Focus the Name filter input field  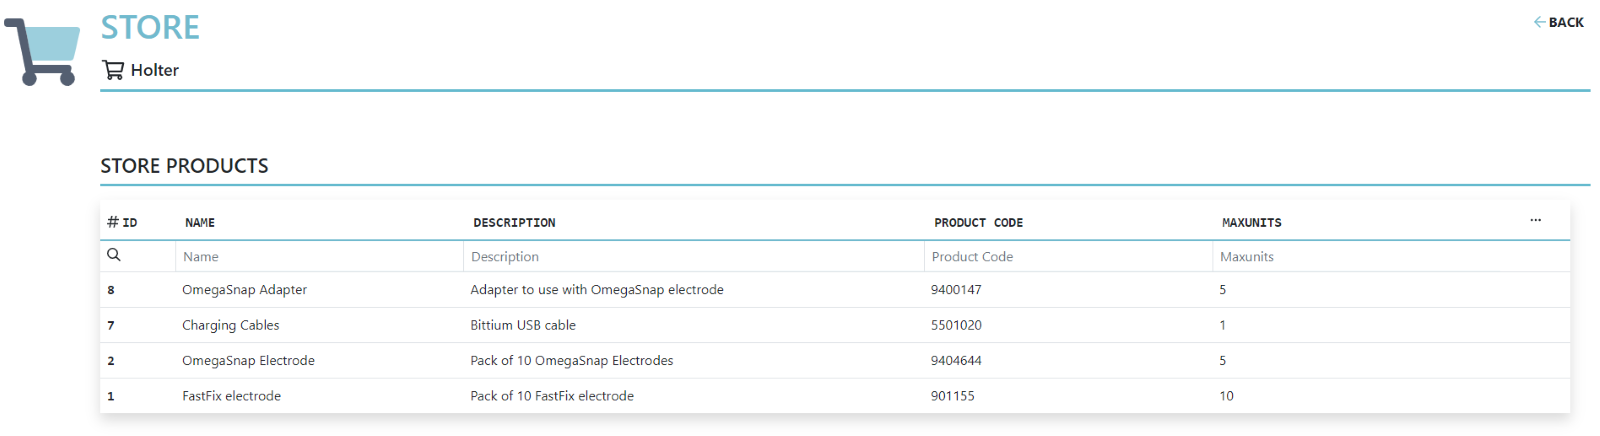tap(319, 257)
